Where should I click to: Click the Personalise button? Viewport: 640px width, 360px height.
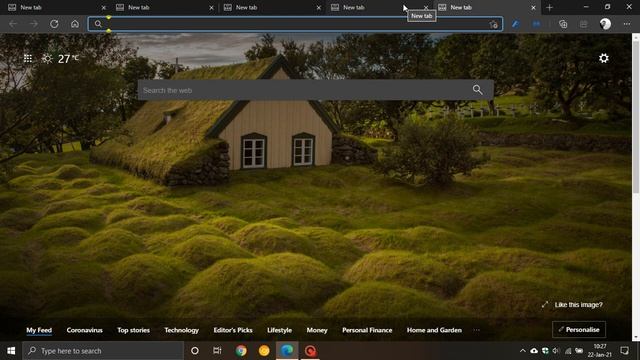579,329
